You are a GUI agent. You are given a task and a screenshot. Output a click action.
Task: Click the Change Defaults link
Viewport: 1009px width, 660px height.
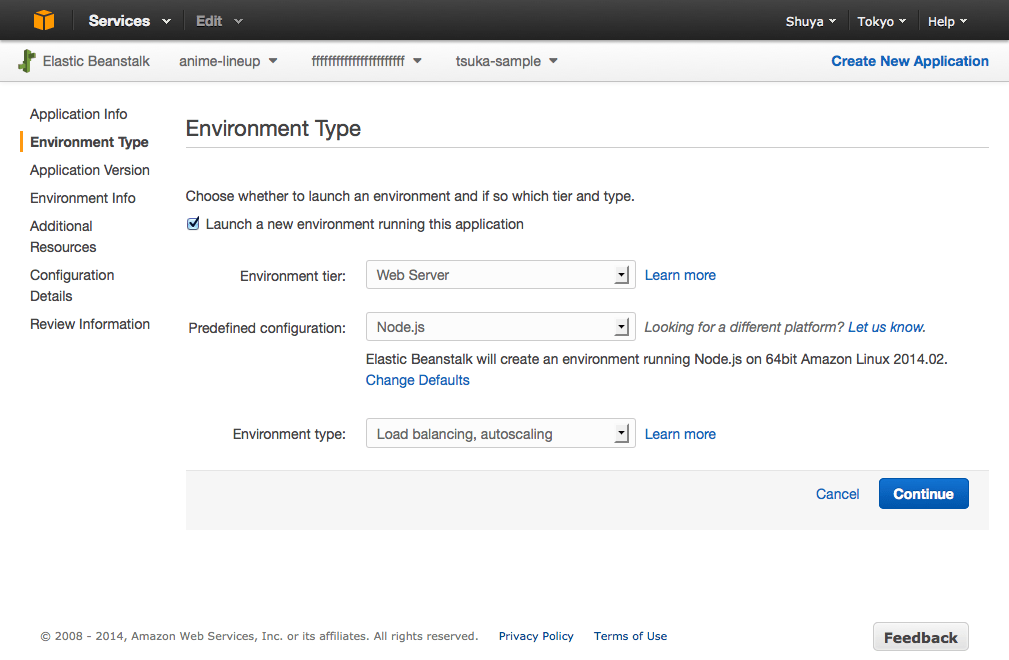pyautogui.click(x=417, y=380)
